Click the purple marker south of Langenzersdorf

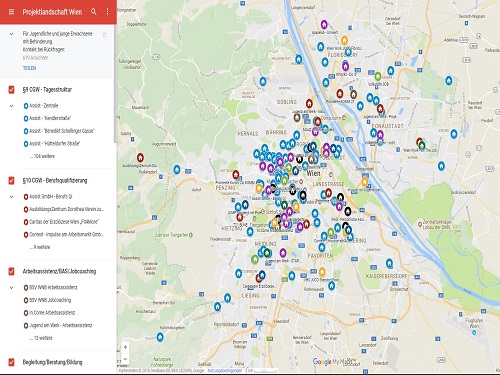[x=324, y=24]
